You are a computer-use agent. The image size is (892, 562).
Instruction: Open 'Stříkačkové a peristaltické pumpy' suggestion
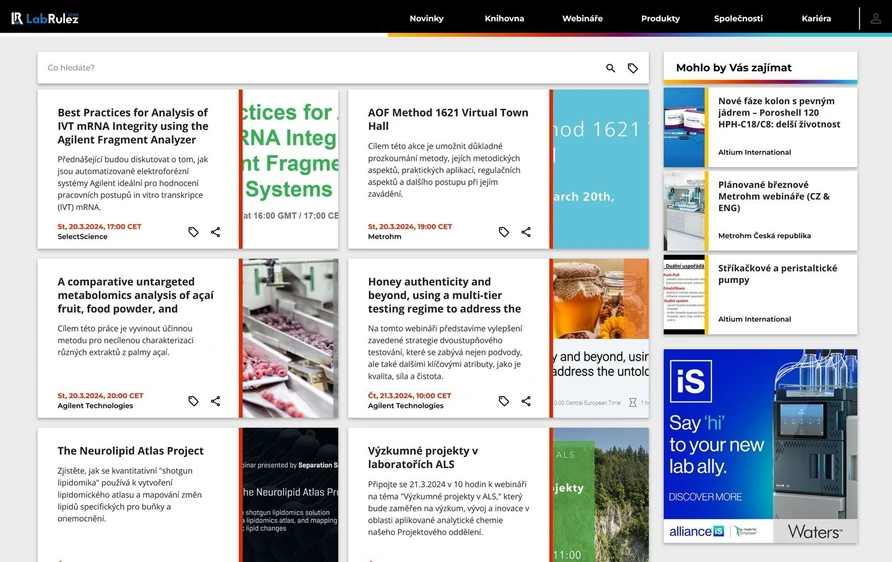click(x=777, y=274)
